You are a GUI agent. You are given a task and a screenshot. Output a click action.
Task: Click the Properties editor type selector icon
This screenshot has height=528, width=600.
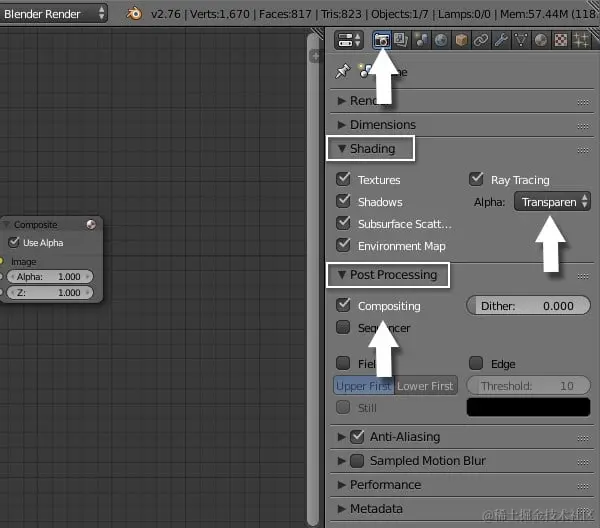(x=349, y=40)
